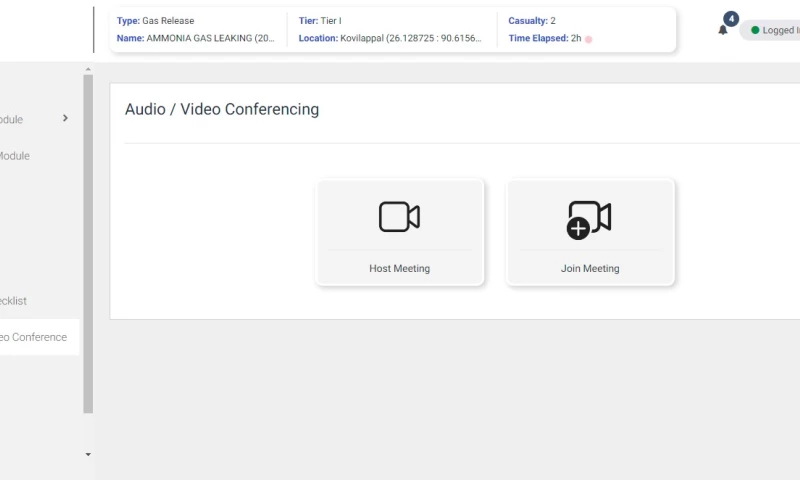800x480 pixels.
Task: Click the sidebar scroll up arrow
Action: coord(88,69)
